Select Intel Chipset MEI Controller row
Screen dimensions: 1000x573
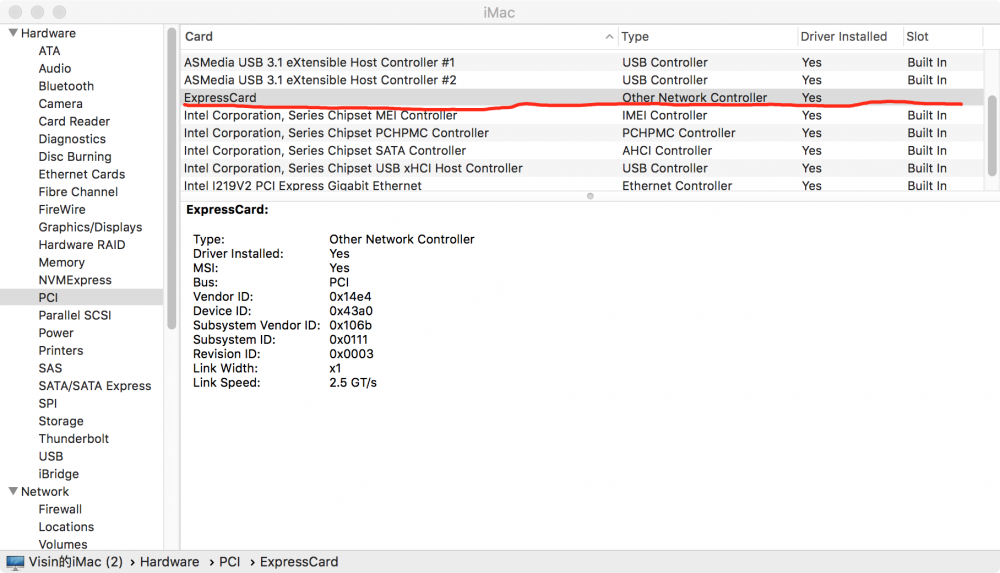[x=581, y=115]
